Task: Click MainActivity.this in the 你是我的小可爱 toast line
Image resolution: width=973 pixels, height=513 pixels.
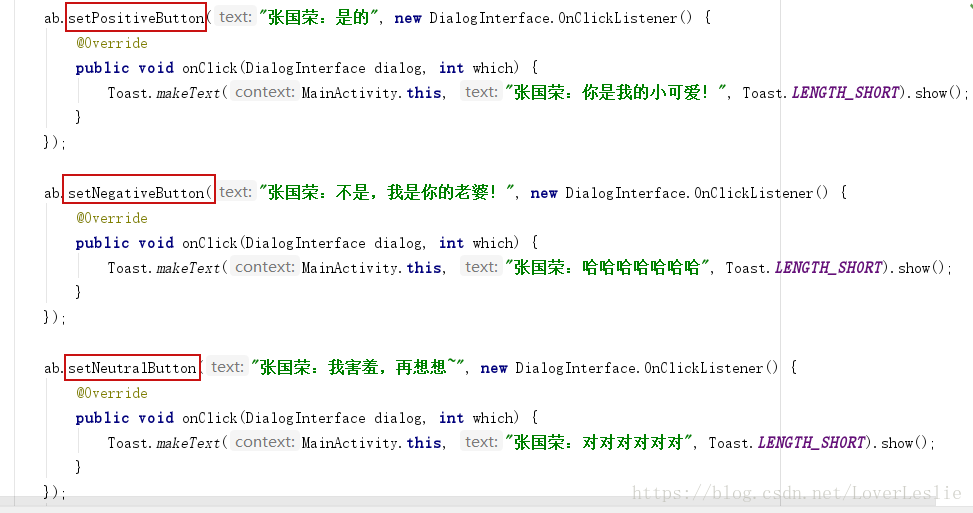Action: pyautogui.click(x=372, y=93)
